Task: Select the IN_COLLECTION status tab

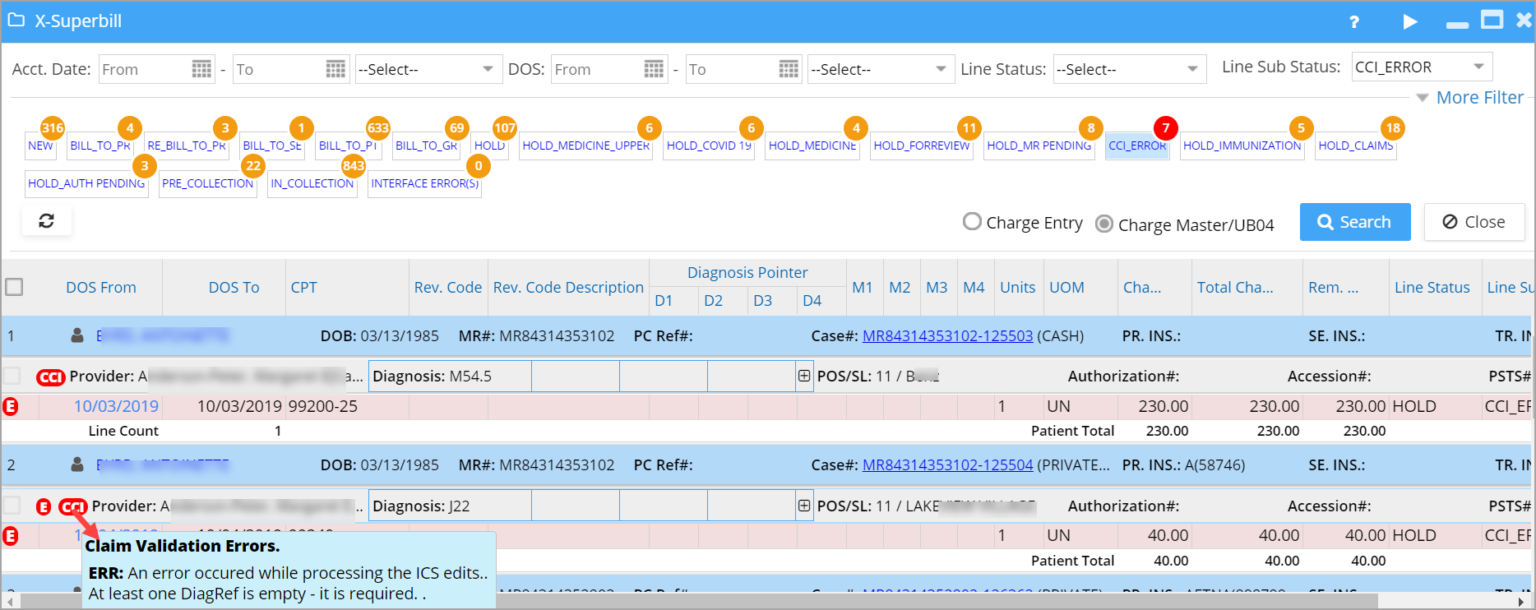Action: pos(312,184)
